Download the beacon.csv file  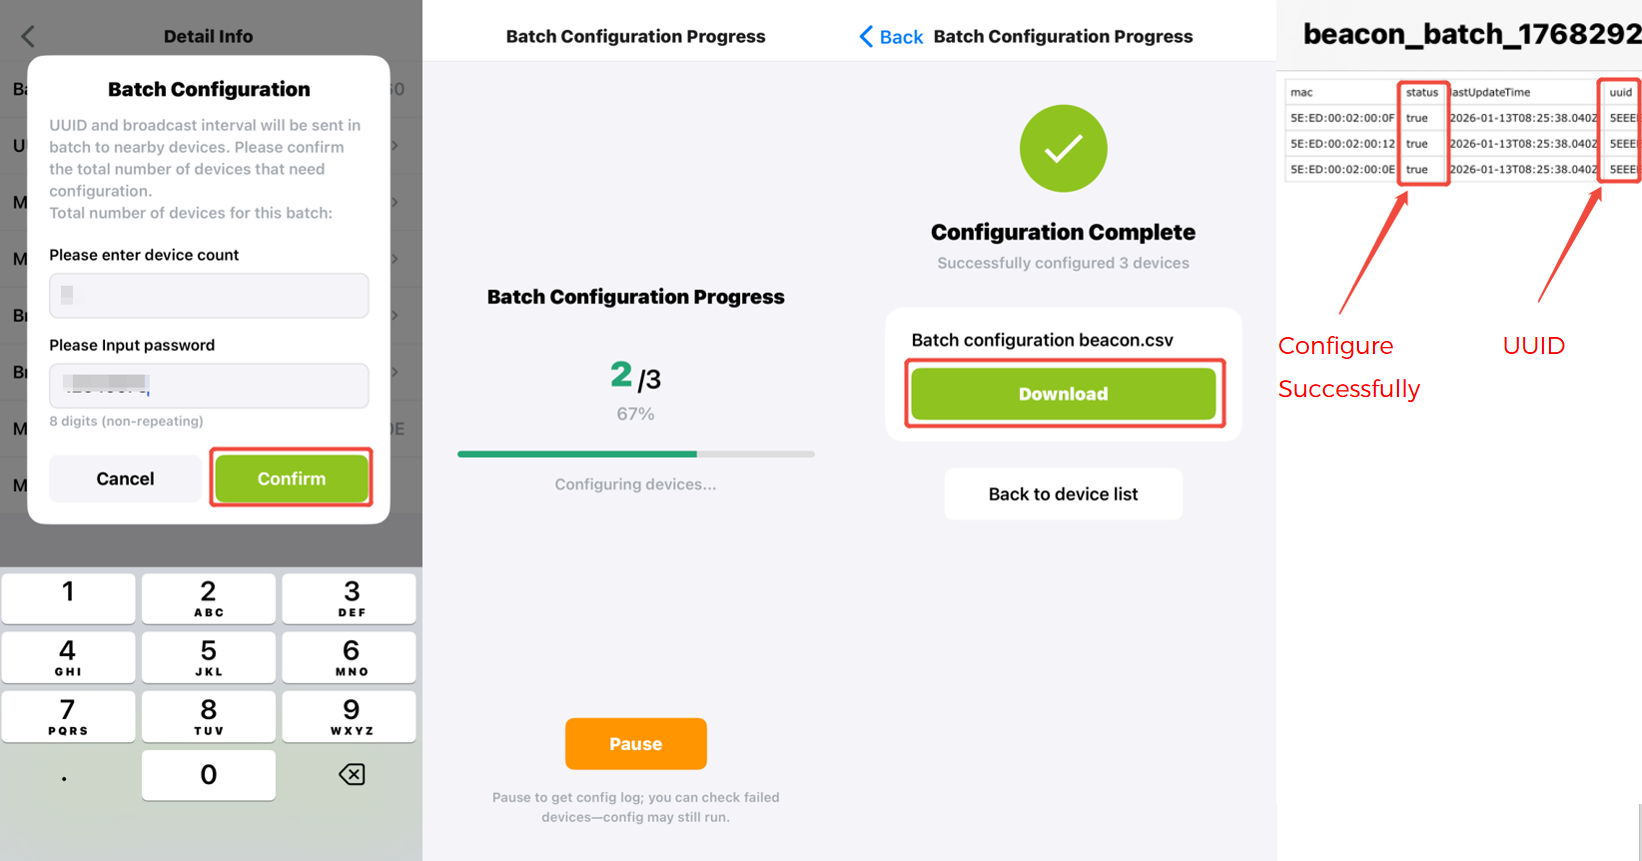click(x=1063, y=394)
